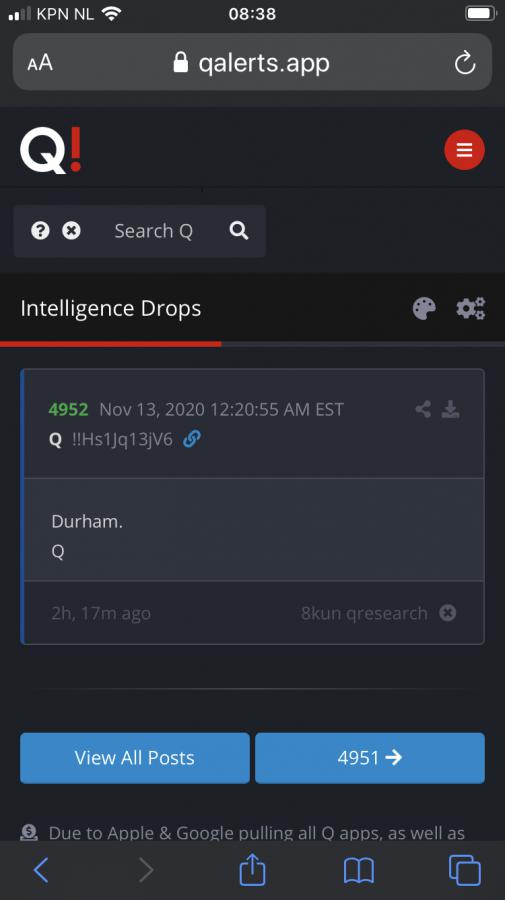Tap the Q! site logo
This screenshot has height=900, width=505.
50,150
